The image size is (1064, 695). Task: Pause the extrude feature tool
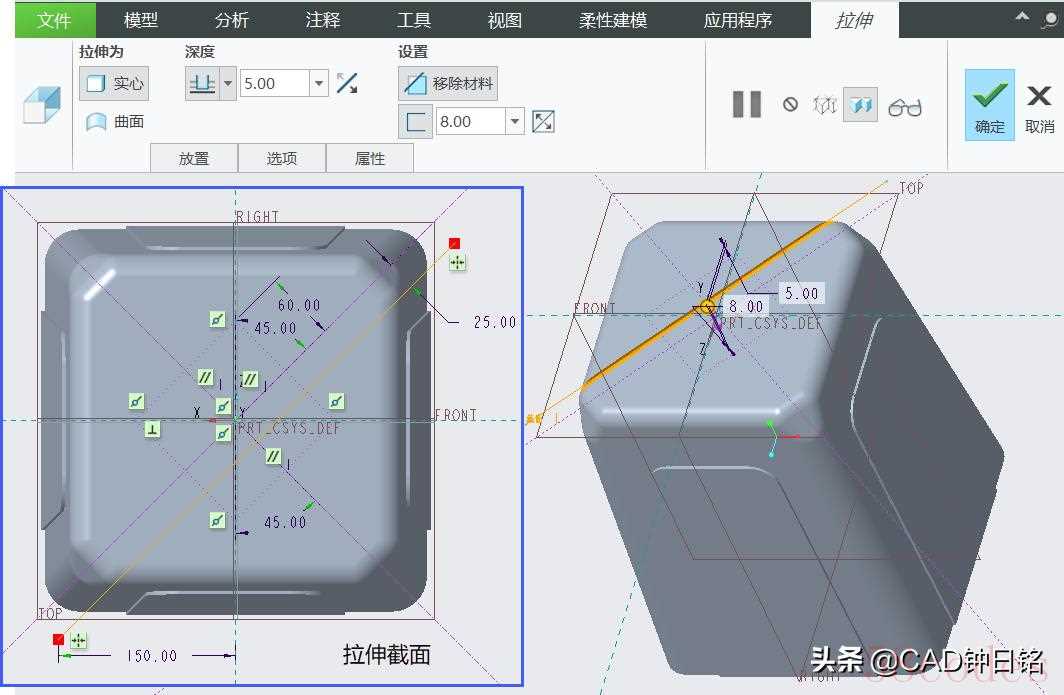[747, 104]
